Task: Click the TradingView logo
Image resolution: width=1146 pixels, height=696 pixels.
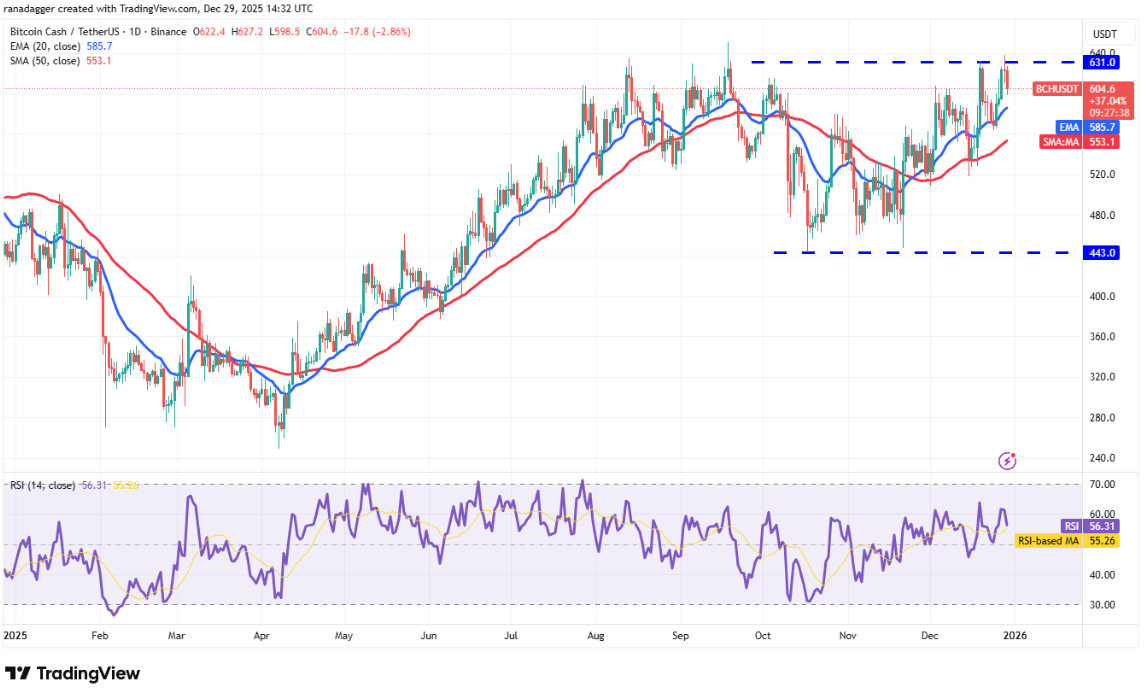Action: tap(73, 674)
